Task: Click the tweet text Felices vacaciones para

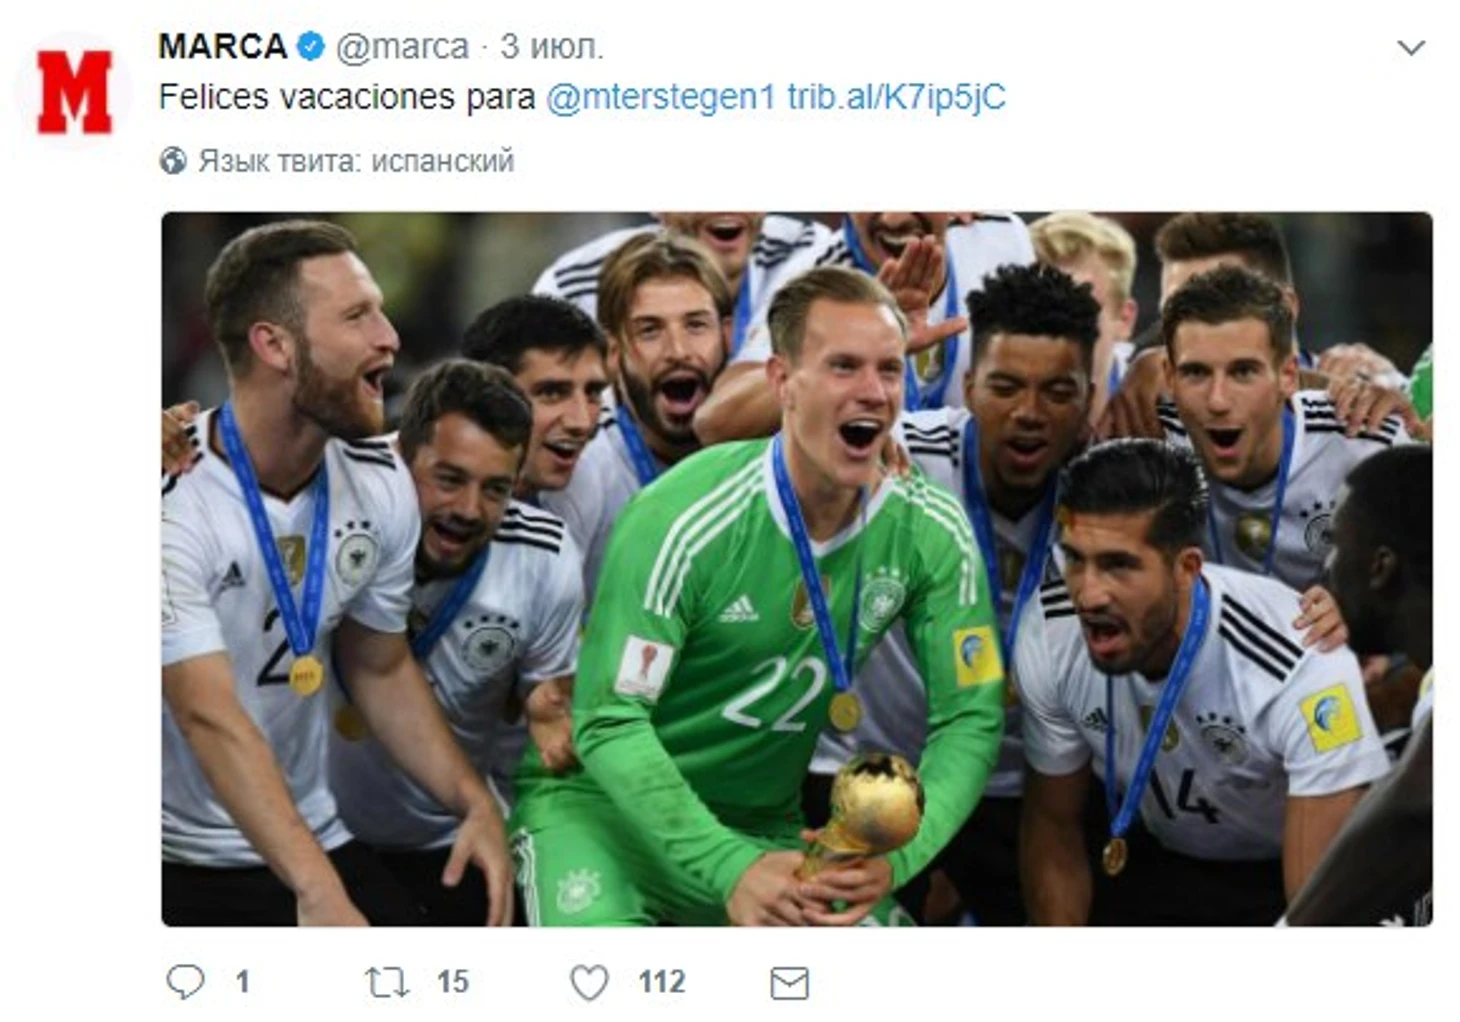Action: 347,97
